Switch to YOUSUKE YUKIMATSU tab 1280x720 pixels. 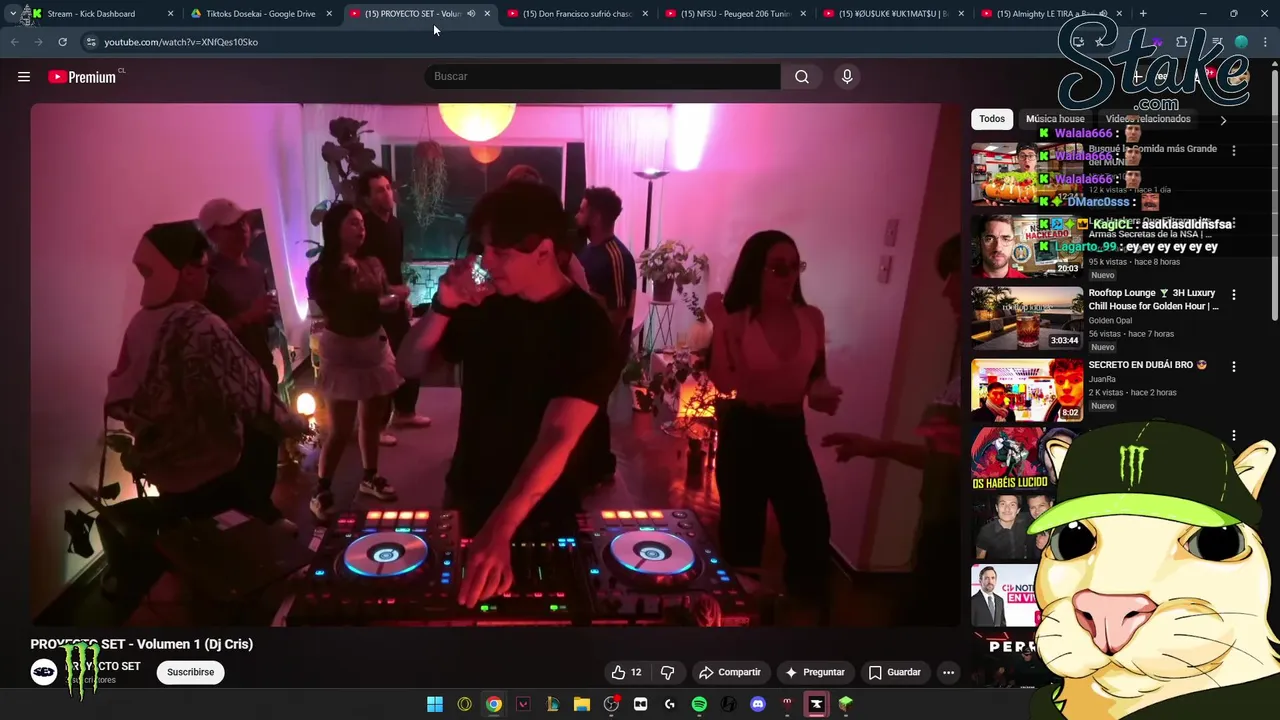click(893, 14)
